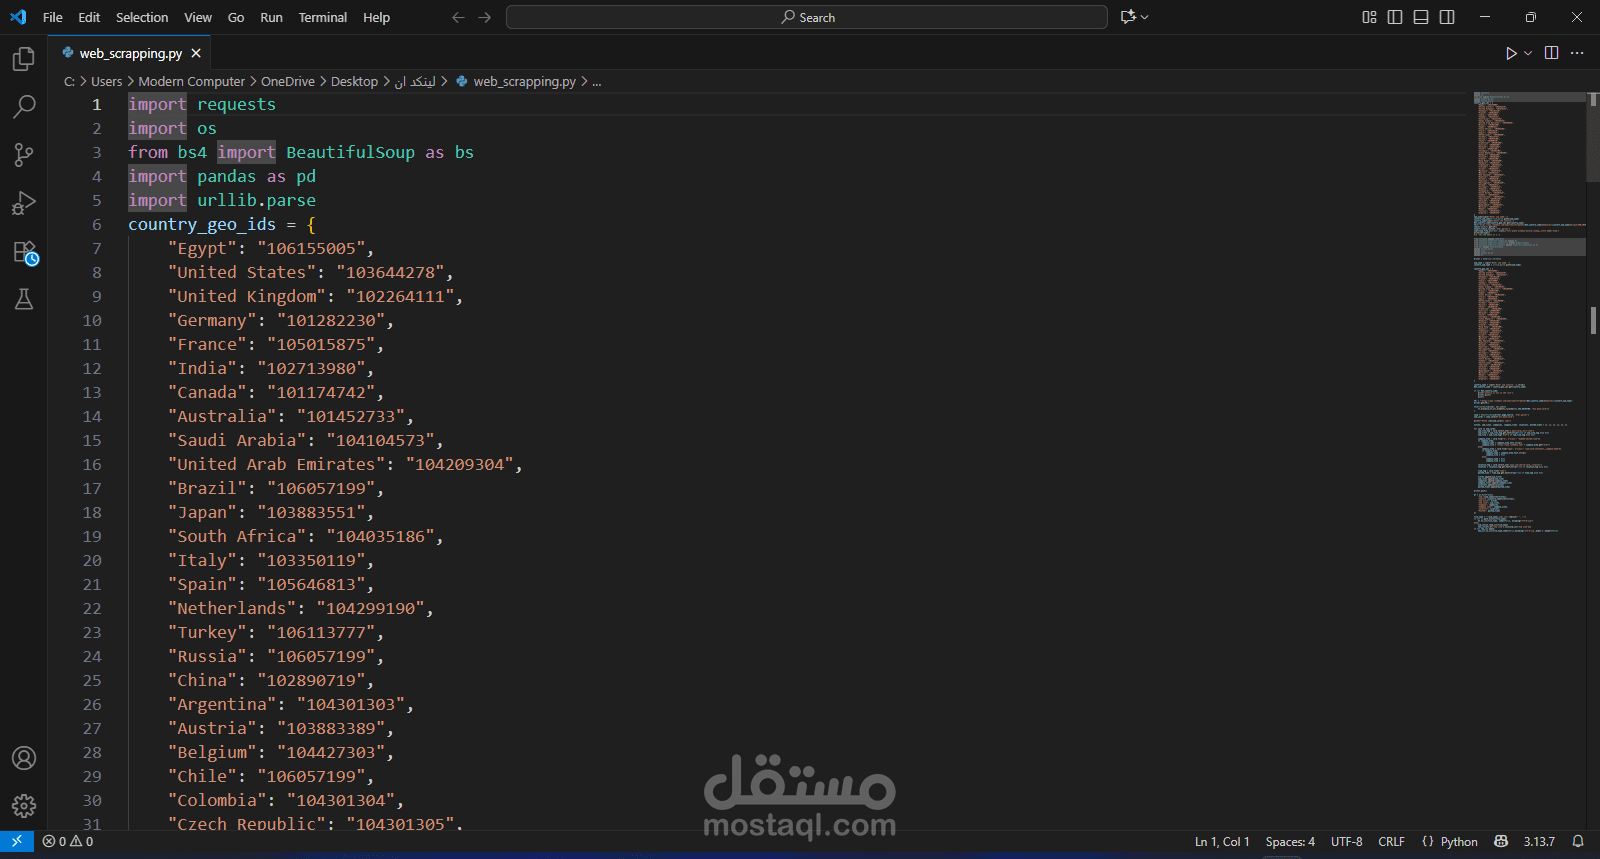Open the View menu
1600x859 pixels.
click(198, 17)
